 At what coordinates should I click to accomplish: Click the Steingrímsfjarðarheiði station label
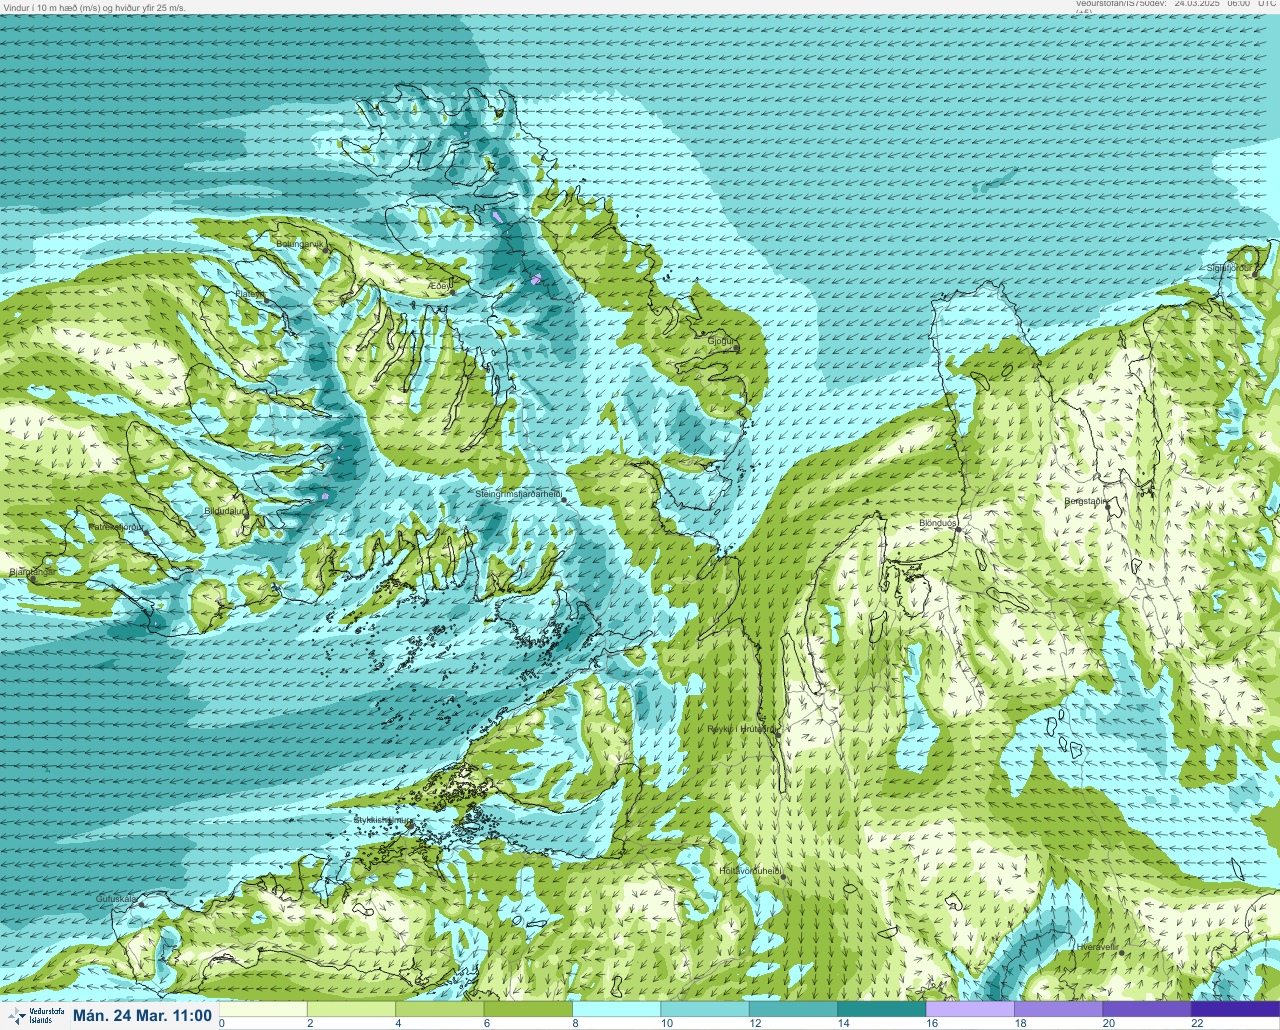pos(517,493)
